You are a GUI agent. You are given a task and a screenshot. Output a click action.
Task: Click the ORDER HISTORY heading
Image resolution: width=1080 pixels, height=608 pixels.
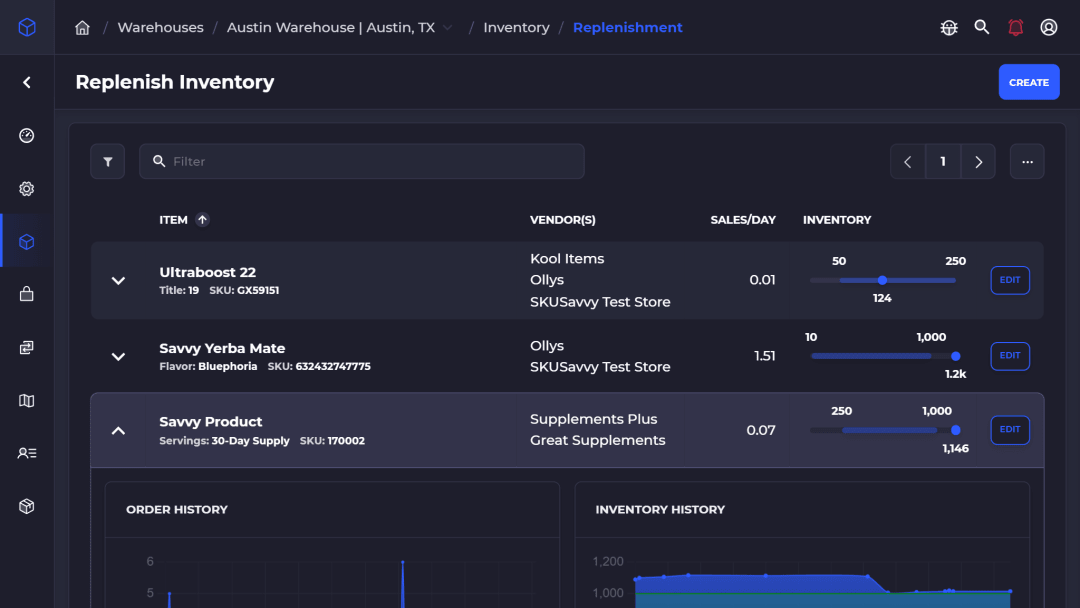coord(177,510)
